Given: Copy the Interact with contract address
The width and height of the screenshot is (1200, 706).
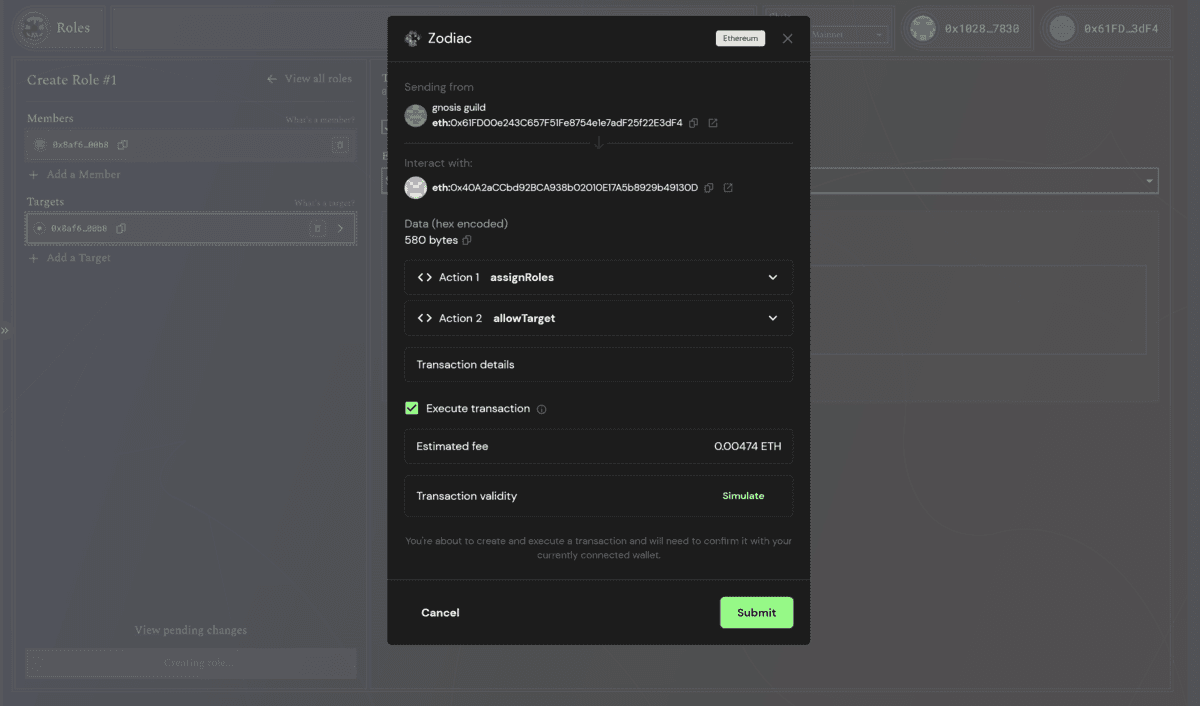Looking at the screenshot, I should 709,188.
